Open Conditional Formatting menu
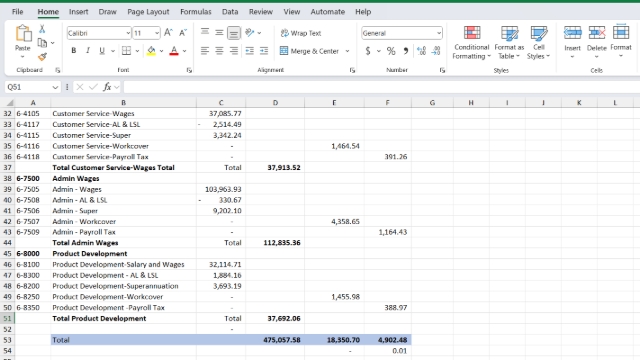This screenshot has width=640, height=360. point(471,42)
